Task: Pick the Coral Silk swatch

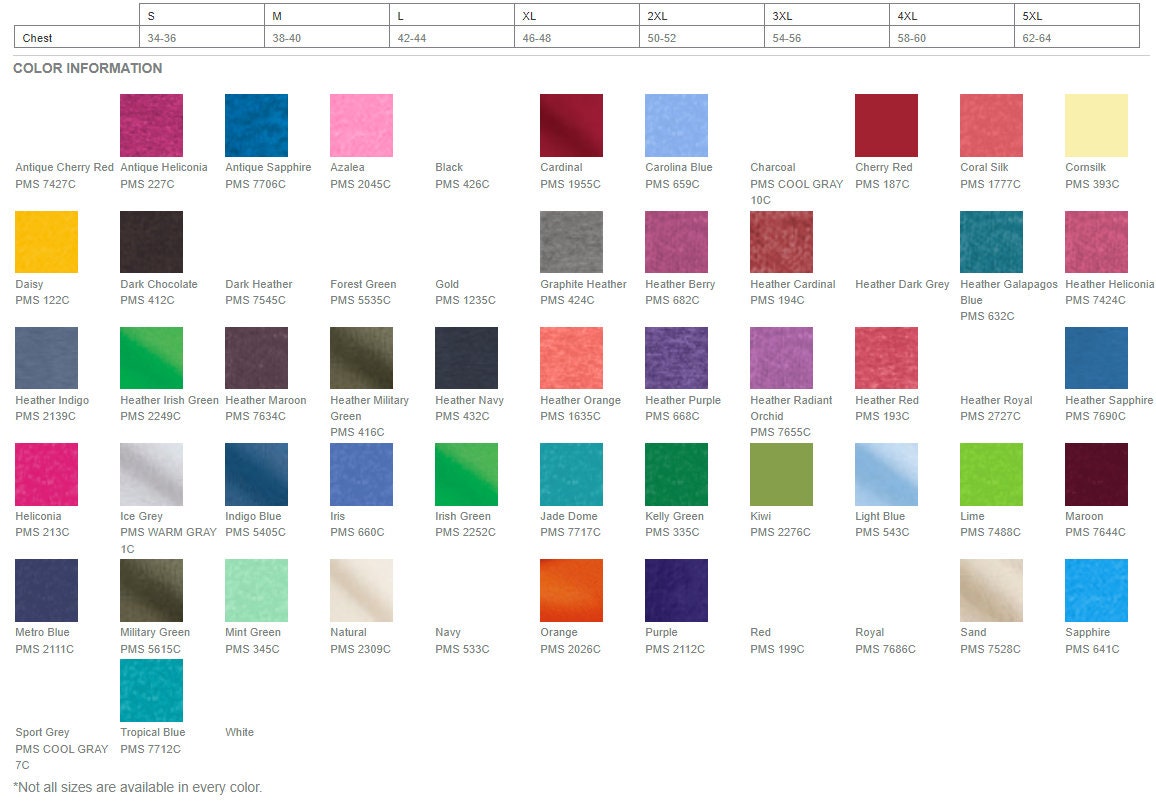Action: [x=992, y=125]
